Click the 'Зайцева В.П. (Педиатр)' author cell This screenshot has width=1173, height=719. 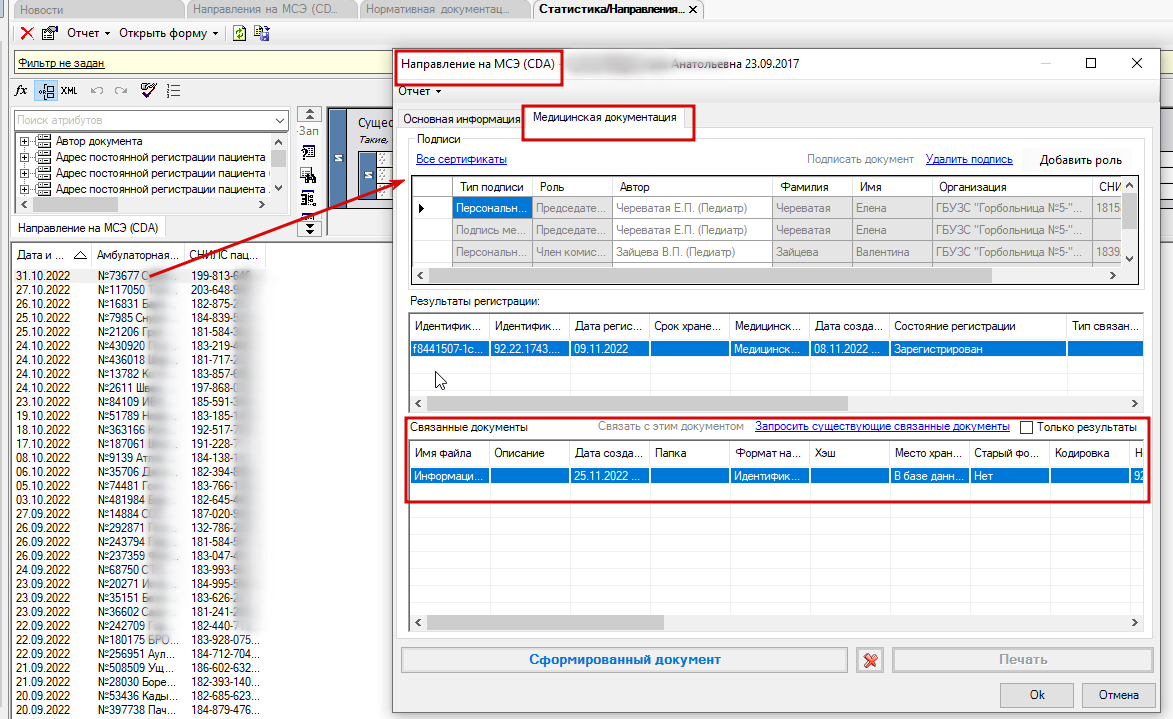coord(690,252)
